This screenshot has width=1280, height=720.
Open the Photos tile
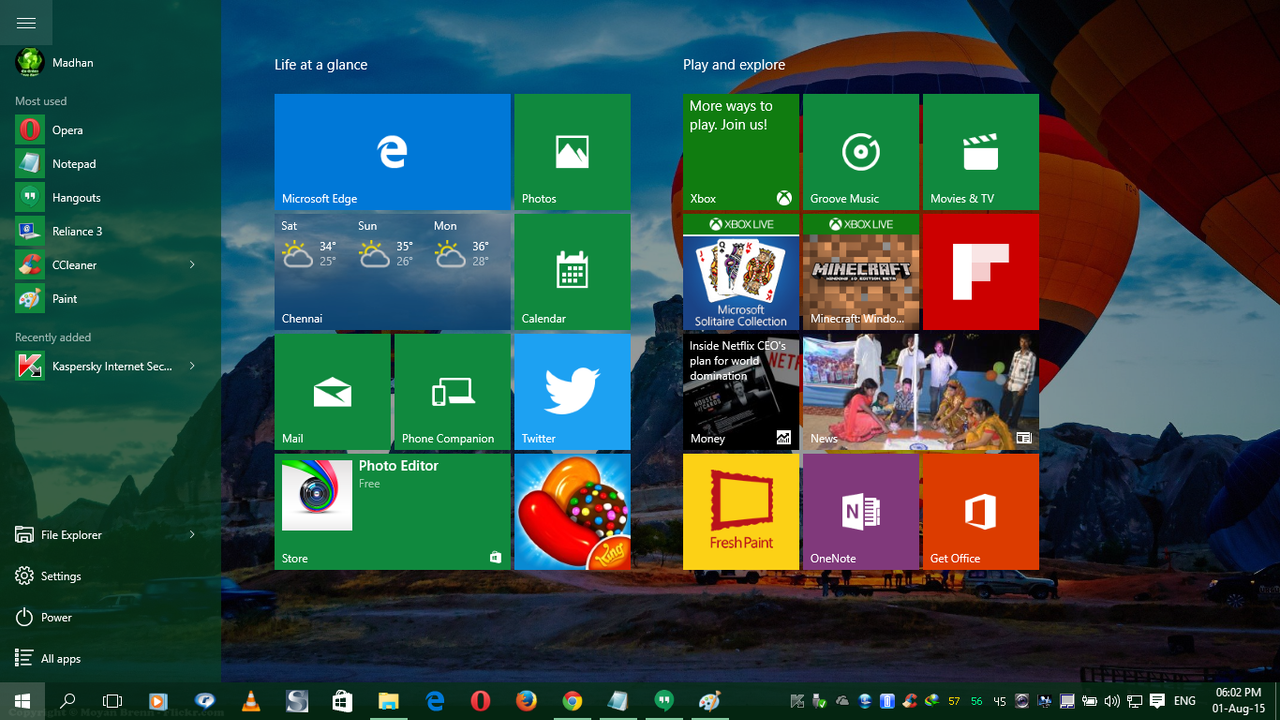point(572,152)
